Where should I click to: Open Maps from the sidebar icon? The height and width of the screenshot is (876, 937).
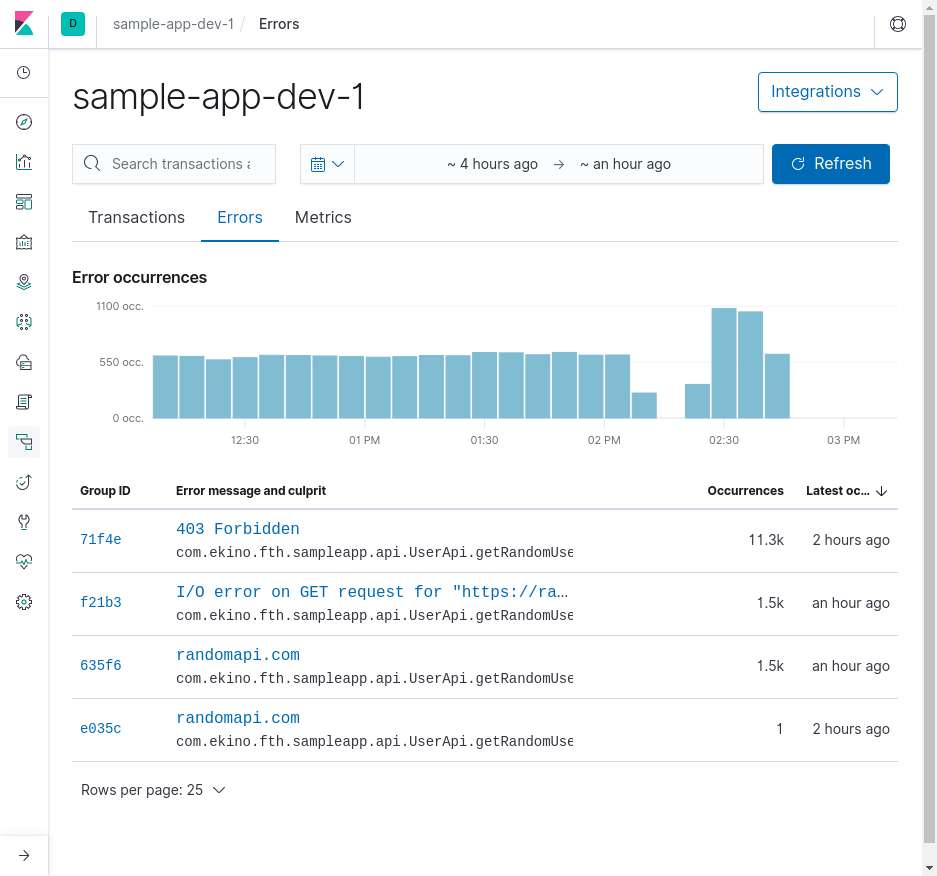(24, 282)
